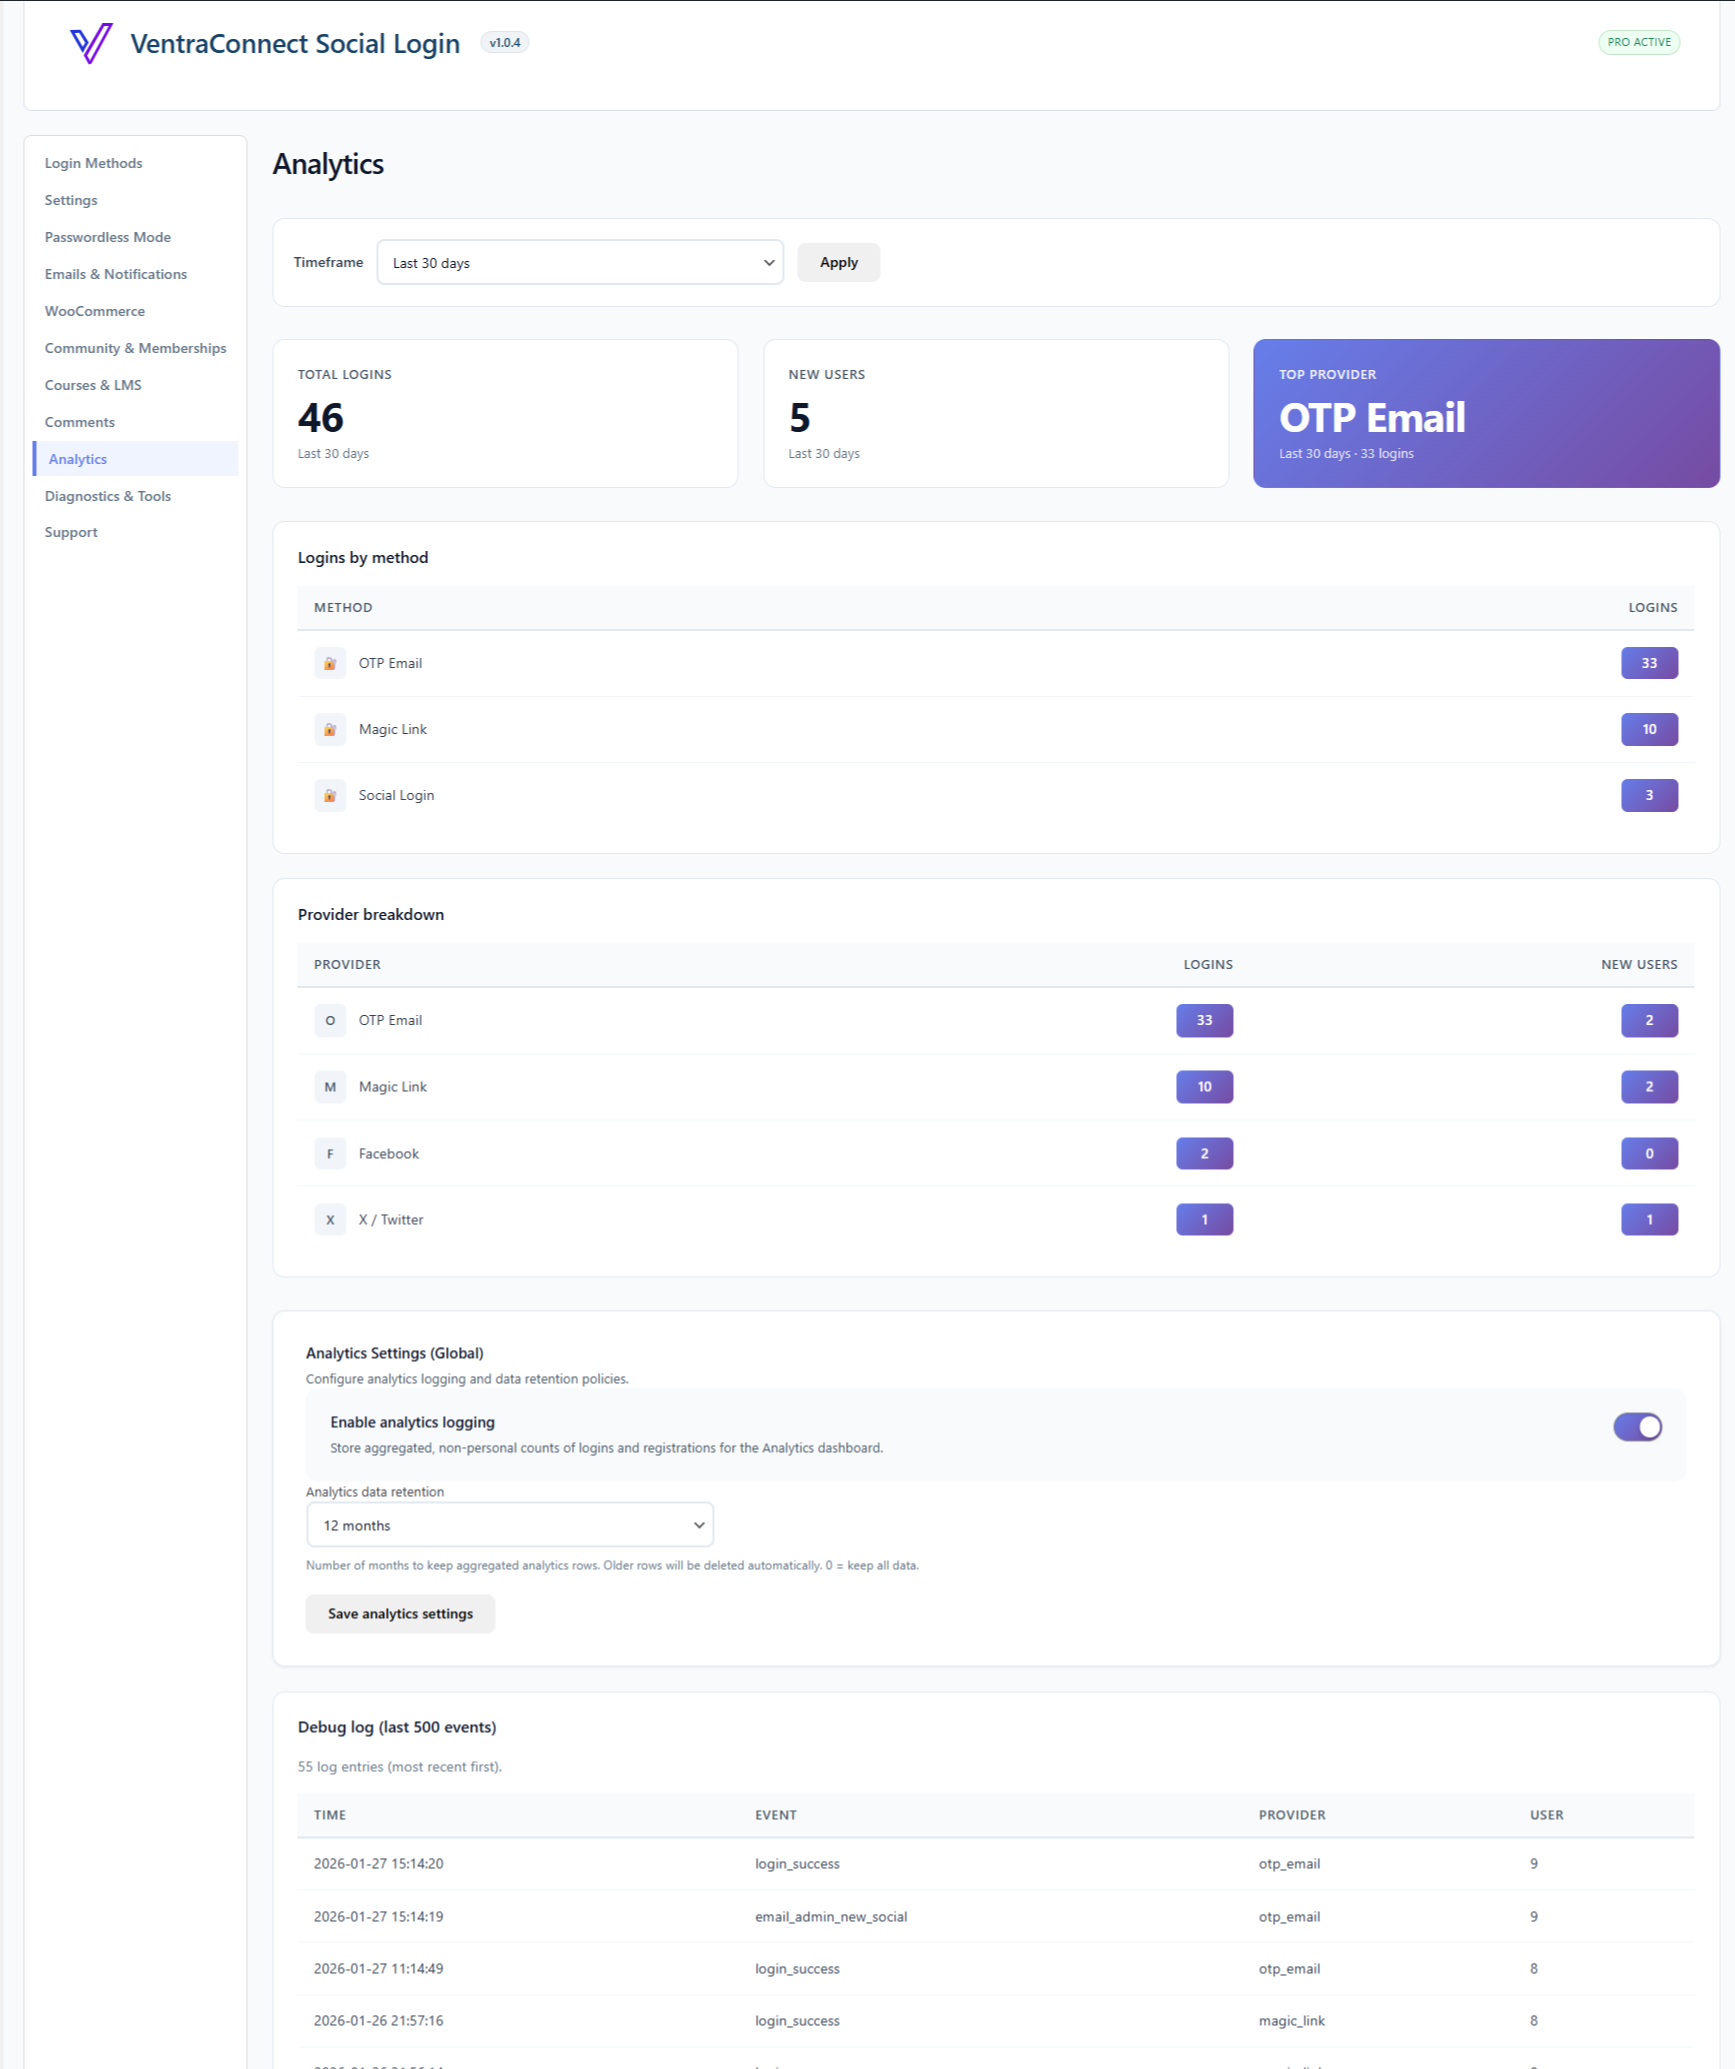The image size is (1735, 2069).
Task: Click the VentraConnect logo icon
Action: (92, 43)
